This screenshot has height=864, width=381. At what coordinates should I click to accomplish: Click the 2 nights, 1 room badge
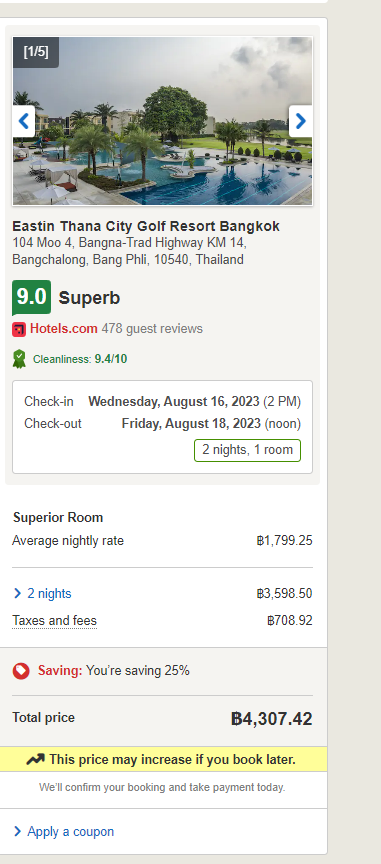248,450
